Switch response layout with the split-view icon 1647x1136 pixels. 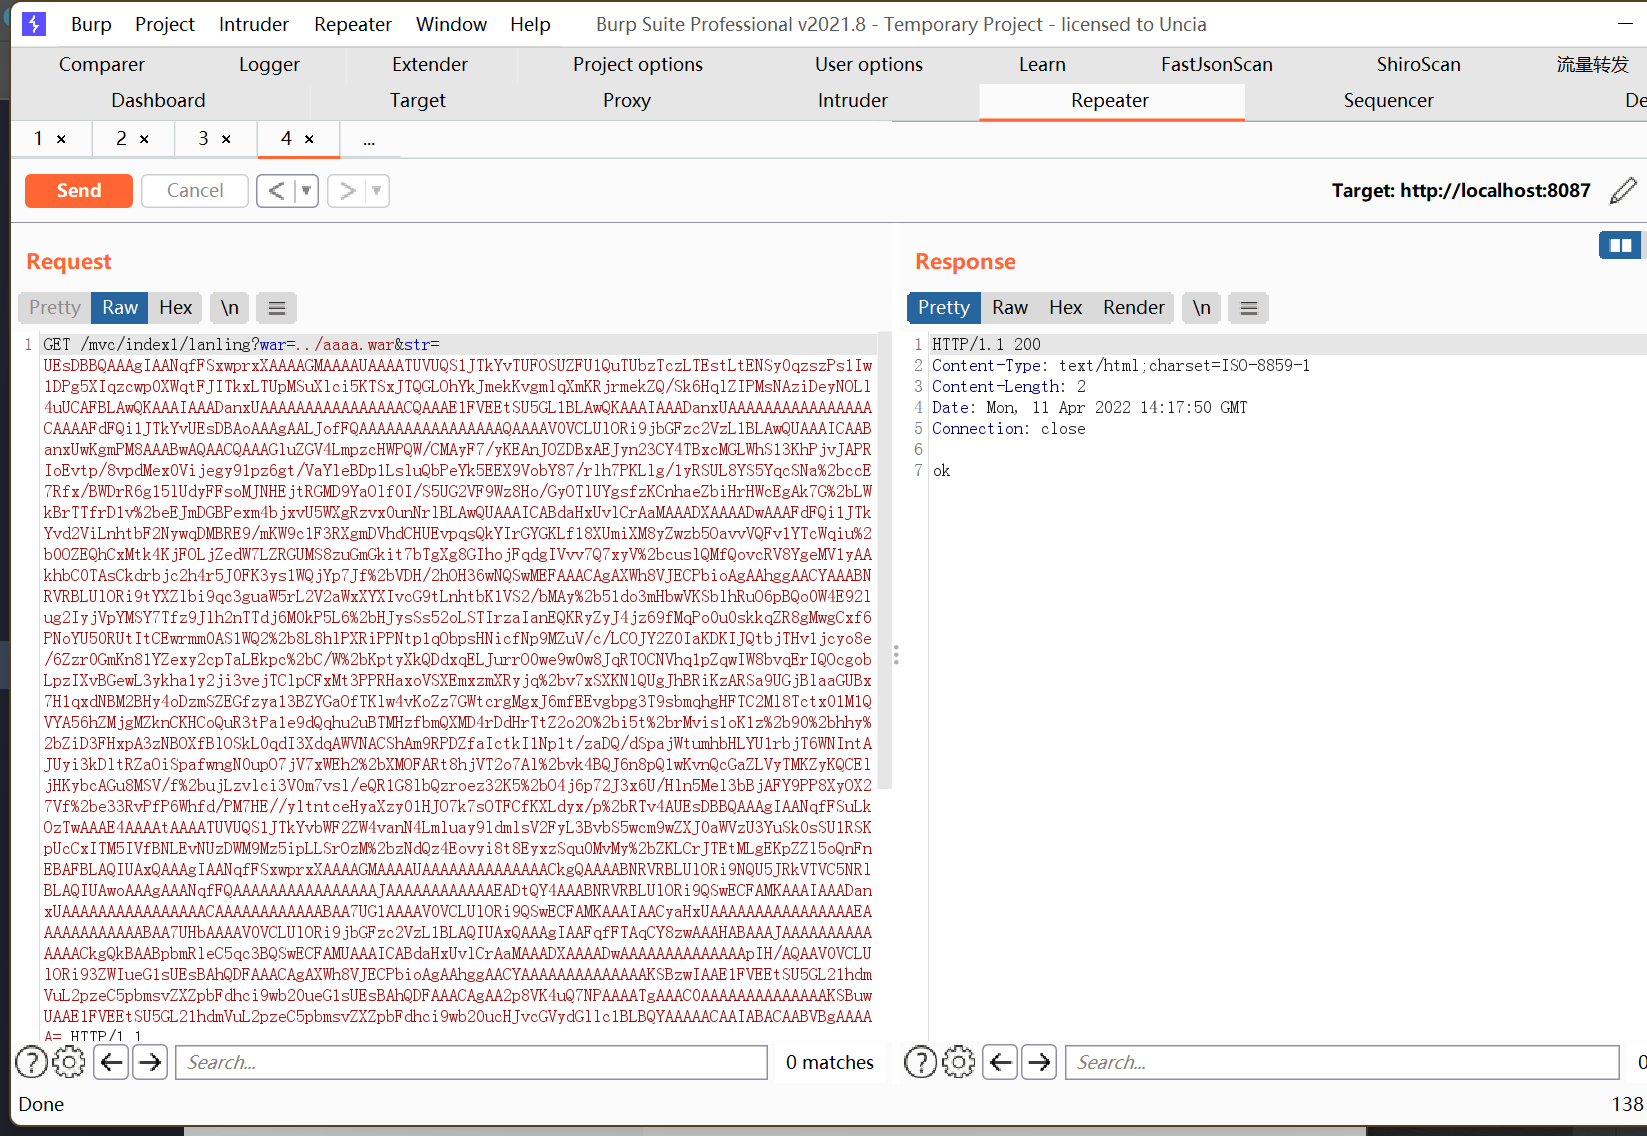(1620, 245)
